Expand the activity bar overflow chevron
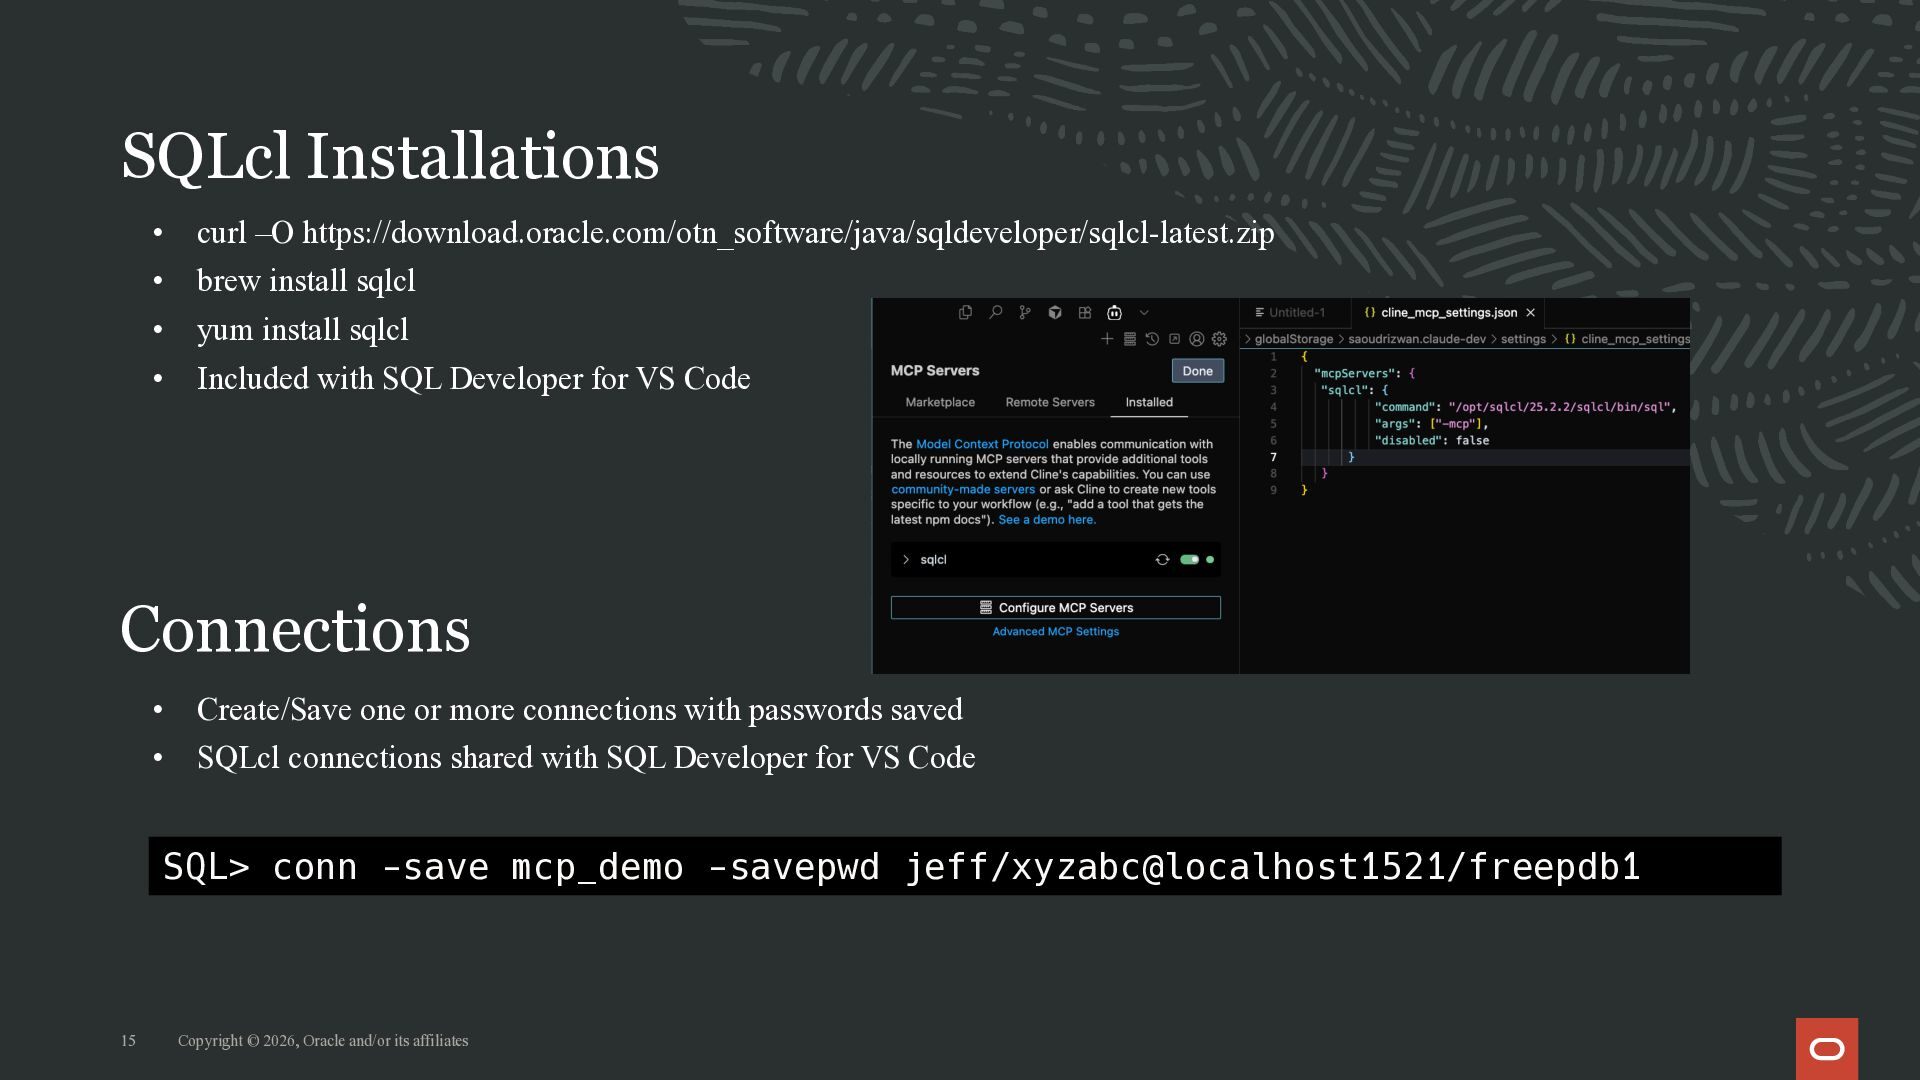 click(1144, 313)
